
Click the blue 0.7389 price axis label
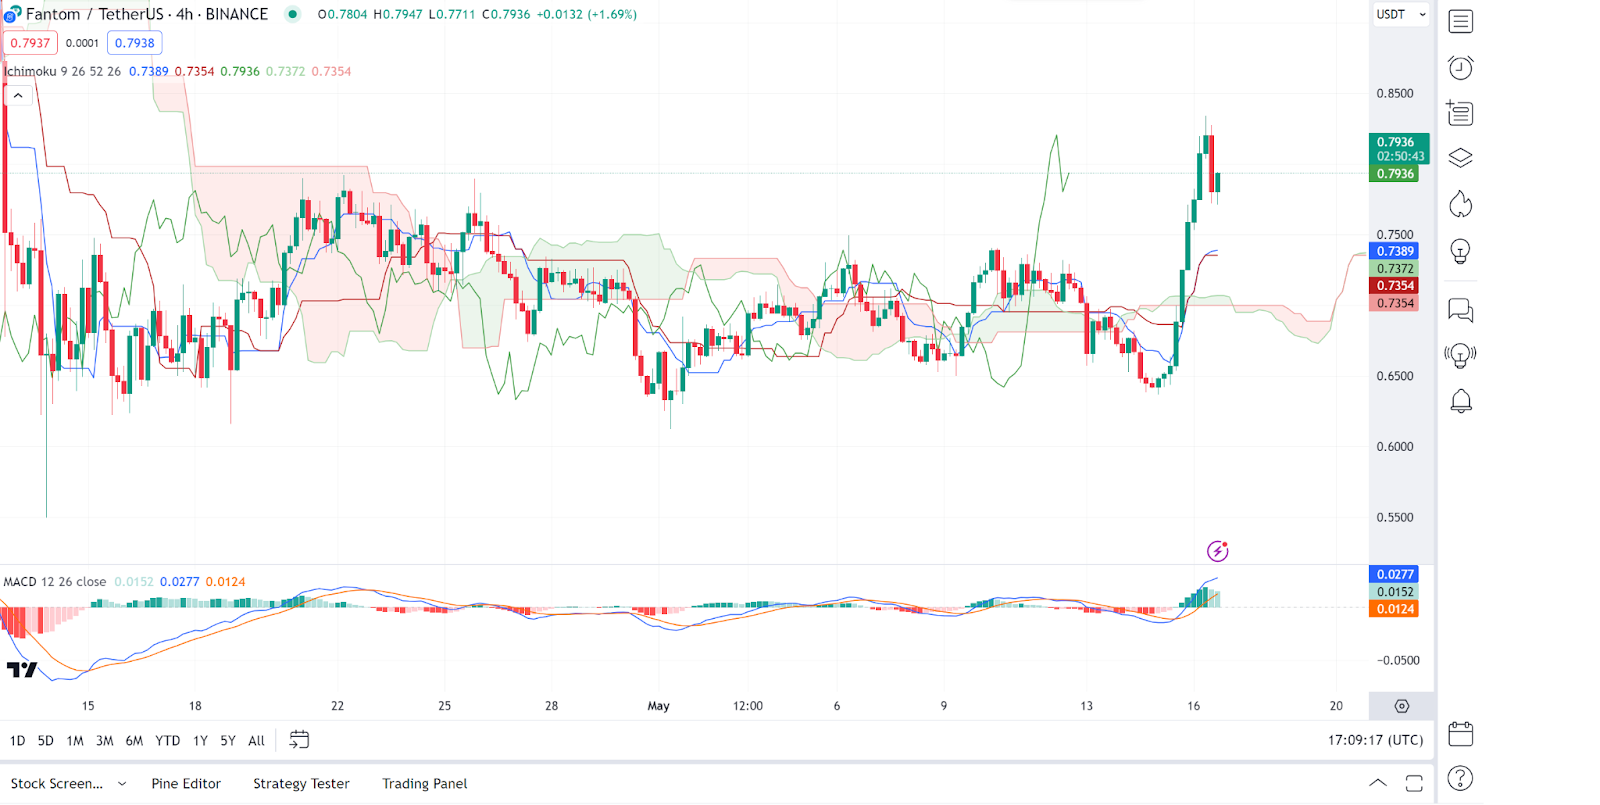(x=1395, y=251)
